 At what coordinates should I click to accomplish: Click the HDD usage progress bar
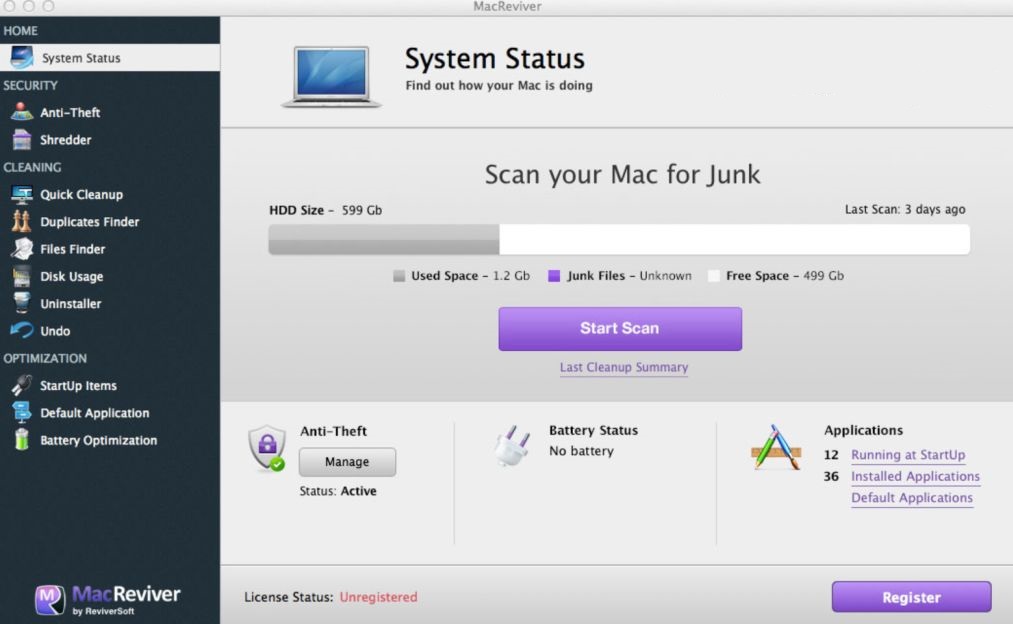click(619, 239)
